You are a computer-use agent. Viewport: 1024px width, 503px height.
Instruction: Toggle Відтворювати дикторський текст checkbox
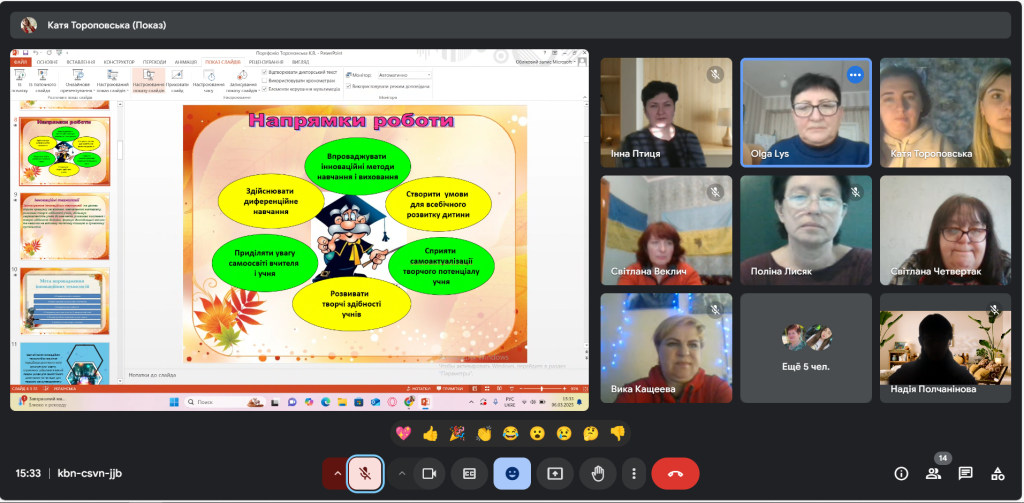coord(264,72)
